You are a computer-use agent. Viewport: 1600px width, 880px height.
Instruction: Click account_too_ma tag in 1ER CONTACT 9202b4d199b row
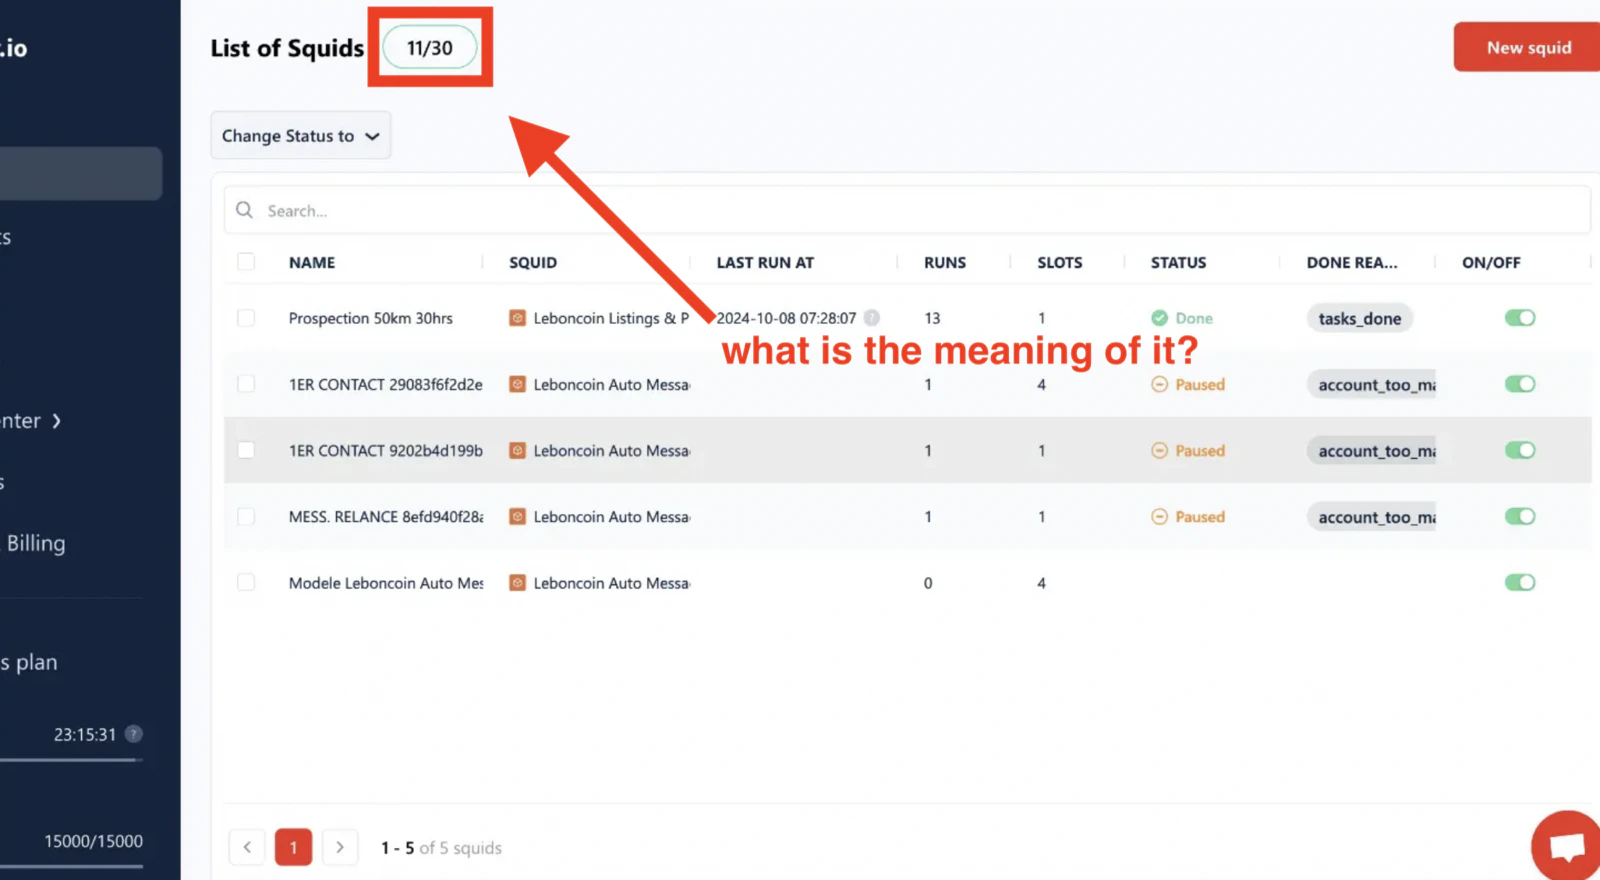(1371, 450)
